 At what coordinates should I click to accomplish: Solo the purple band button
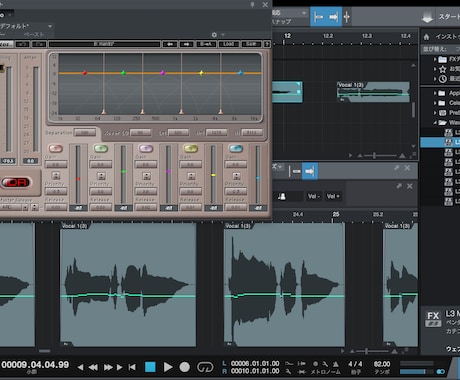(x=146, y=148)
